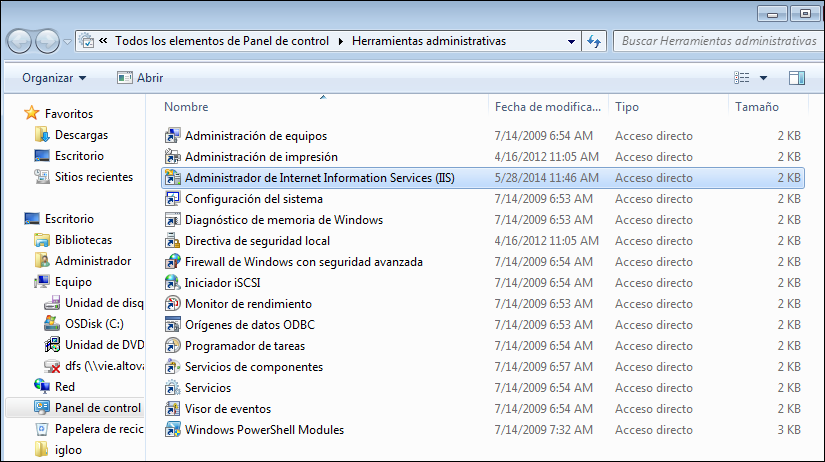Click the Orígenes de datos ODBC icon
The height and width of the screenshot is (462, 825).
tap(173, 325)
